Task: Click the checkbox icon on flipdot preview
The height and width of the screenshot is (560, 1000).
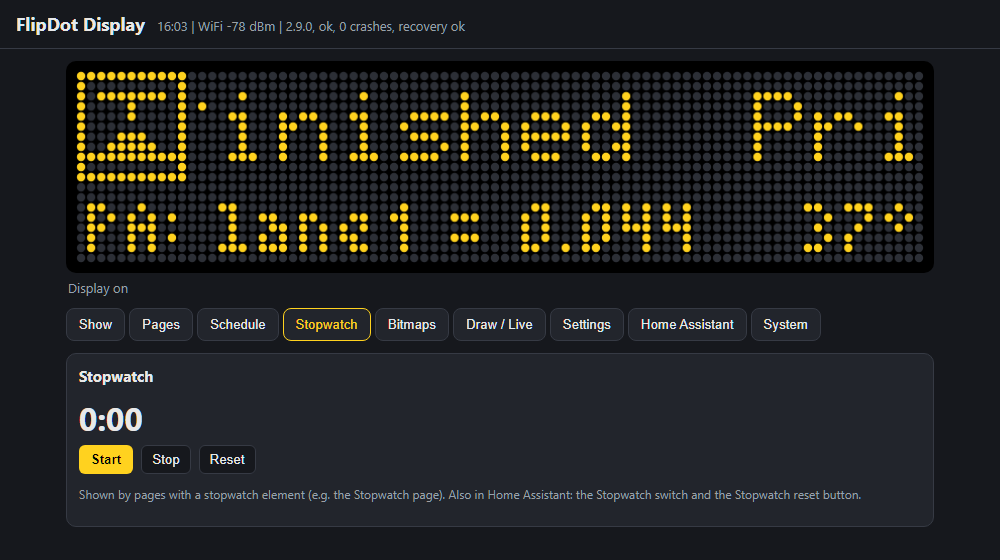Action: click(x=131, y=126)
